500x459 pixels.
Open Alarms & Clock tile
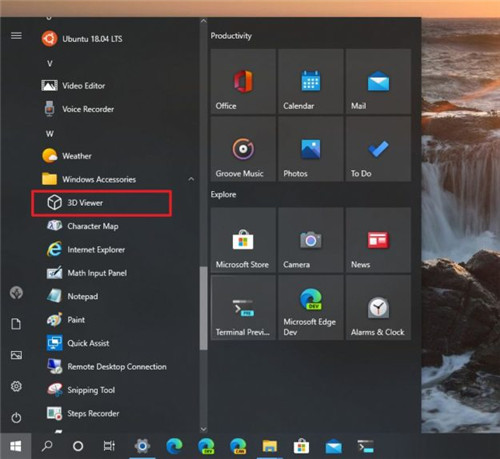point(378,308)
